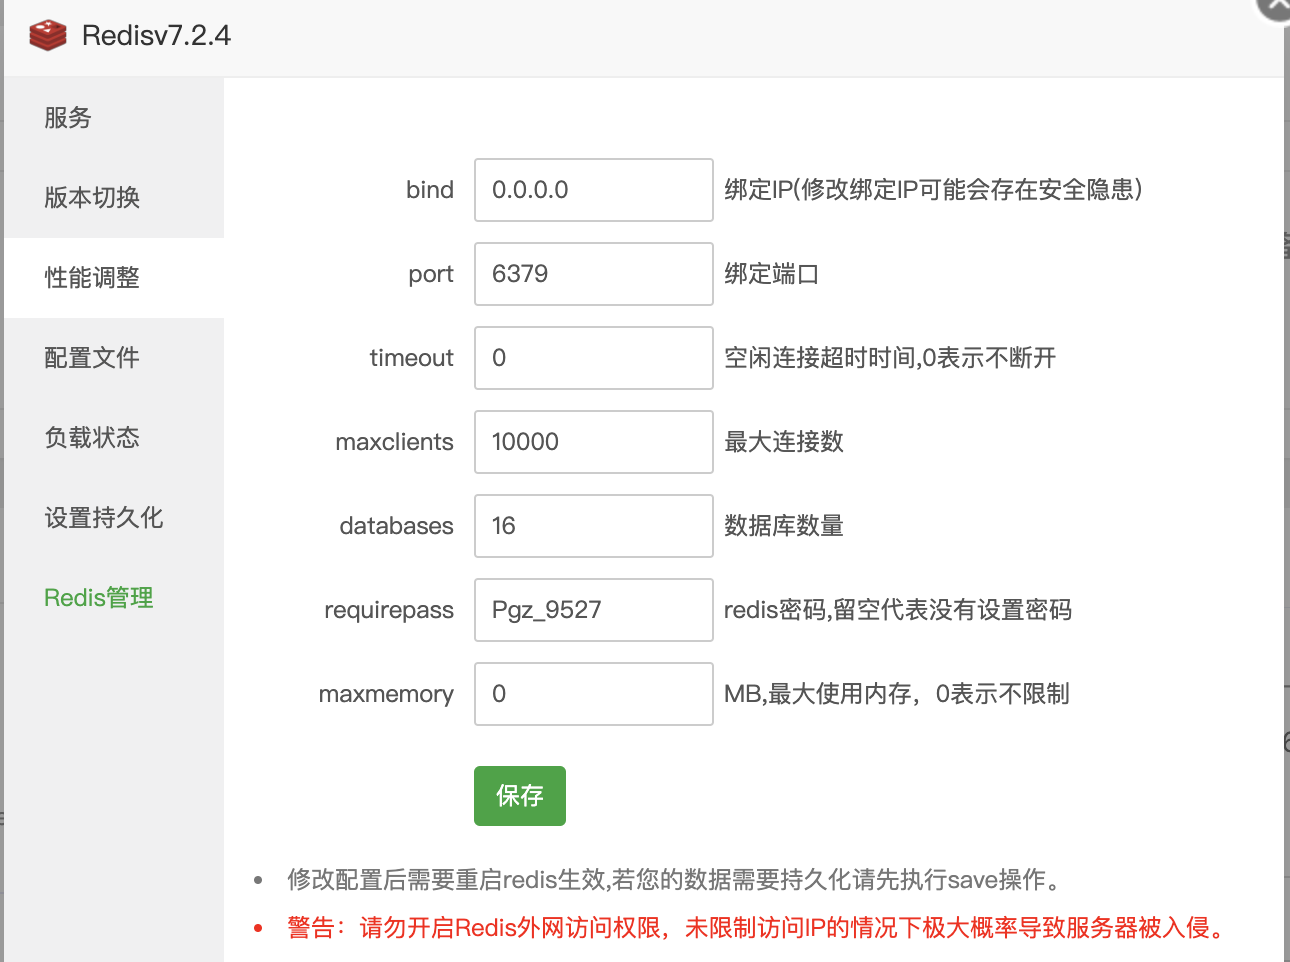Select the 性能调整 tab
1290x962 pixels.
click(114, 278)
